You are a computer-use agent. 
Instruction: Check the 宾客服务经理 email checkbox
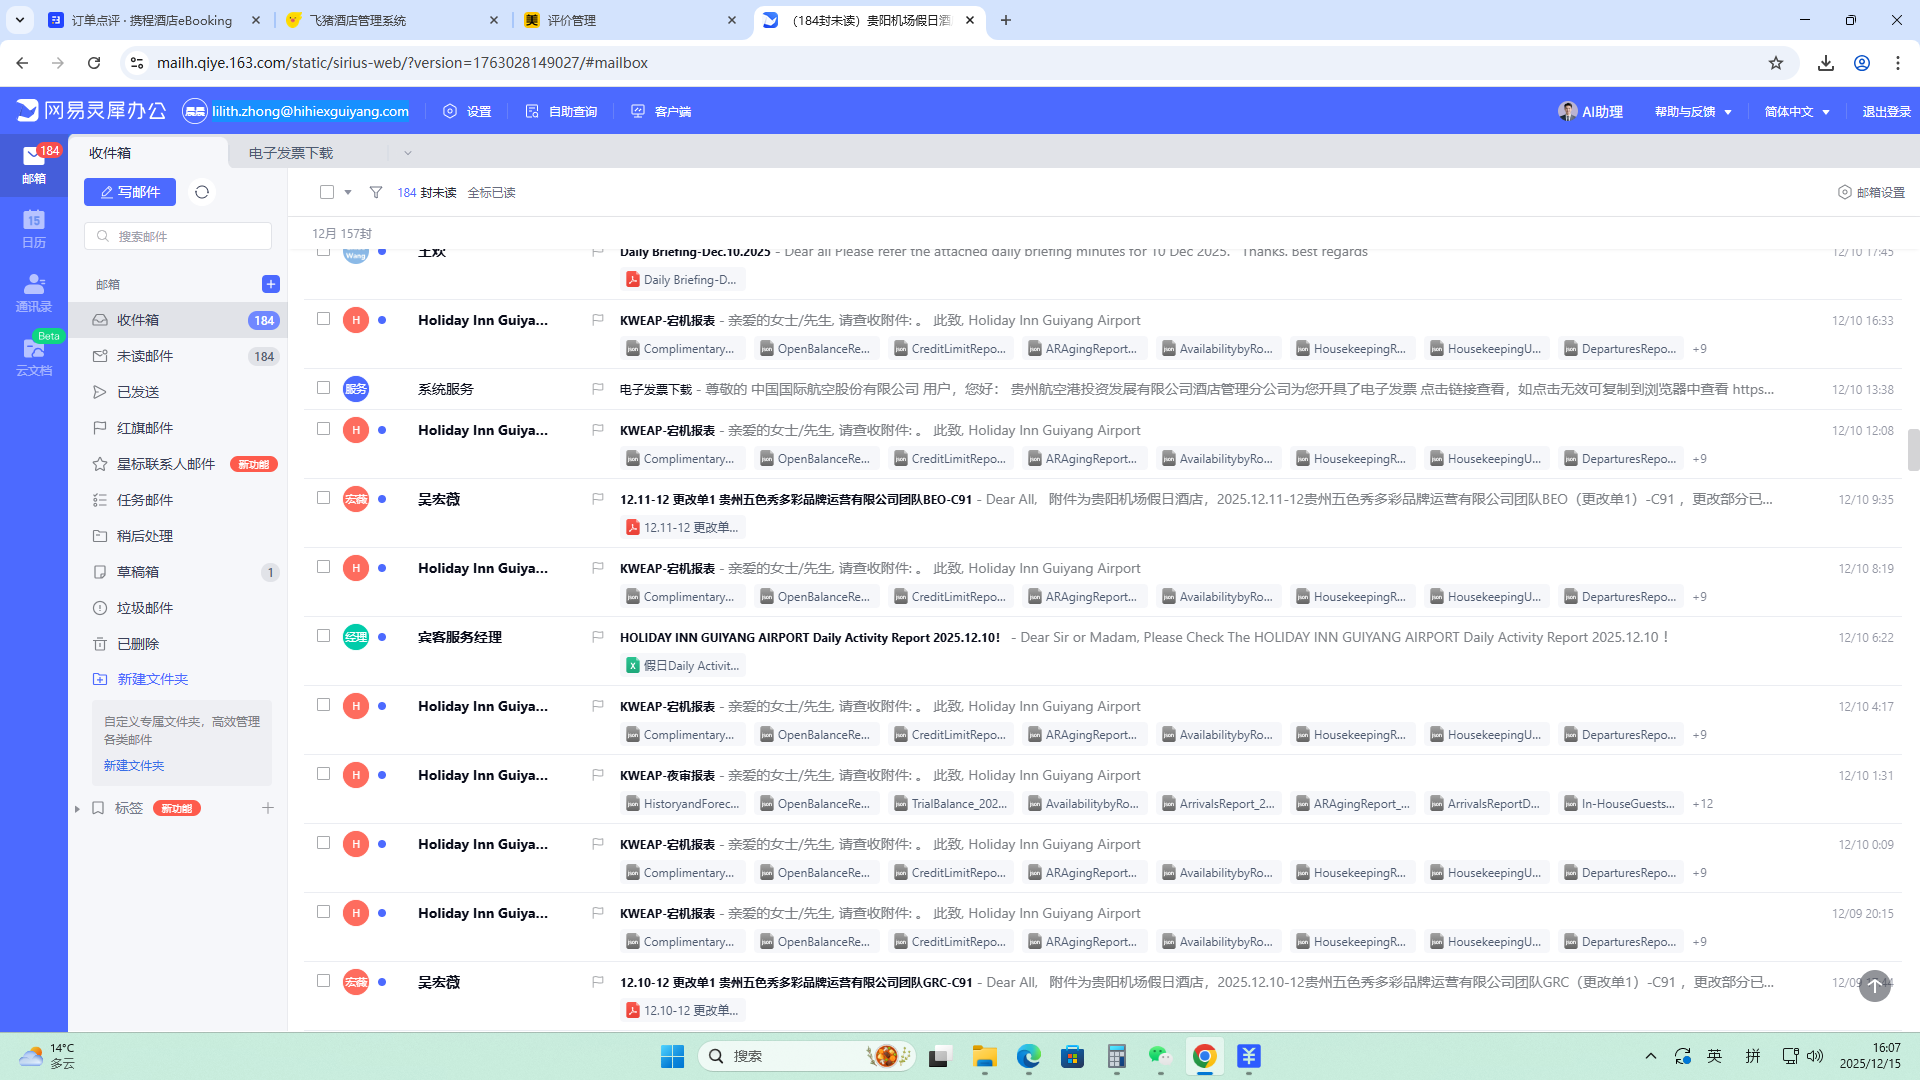(323, 636)
